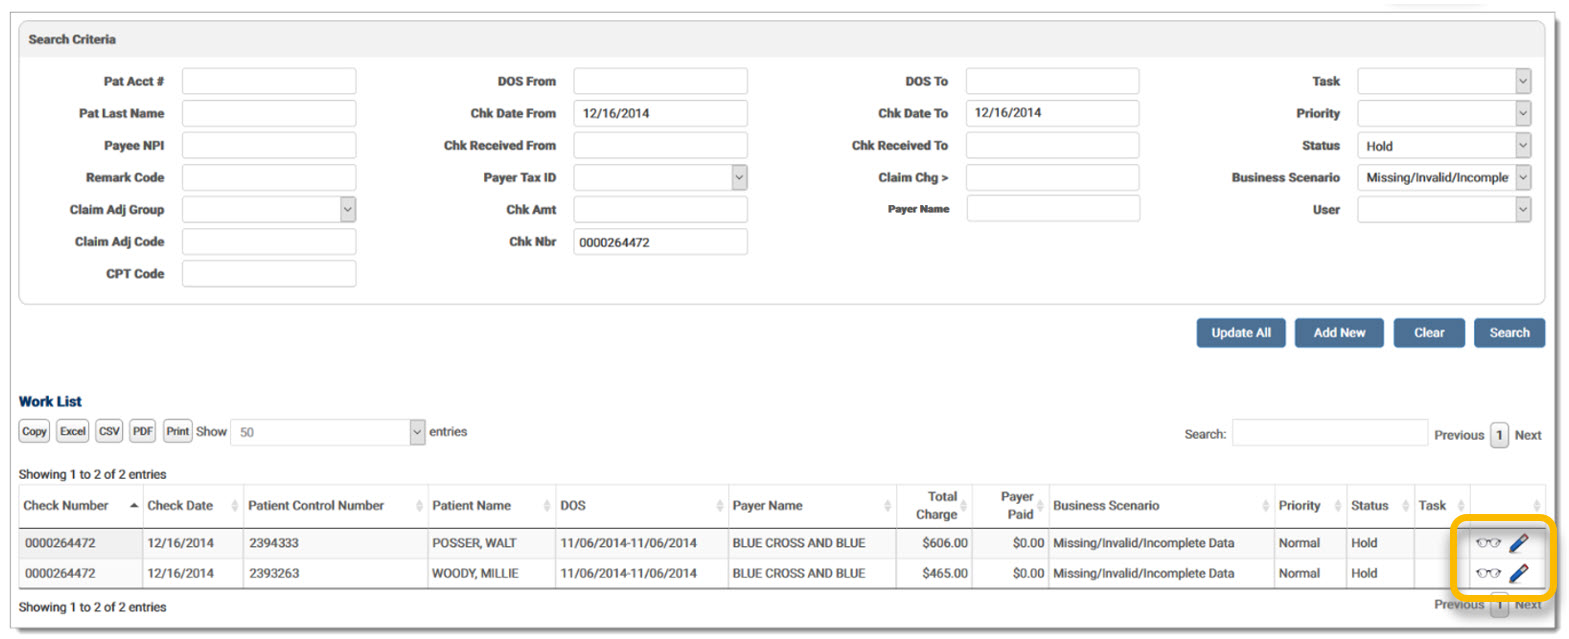
Task: Click the Add New button
Action: coord(1339,333)
